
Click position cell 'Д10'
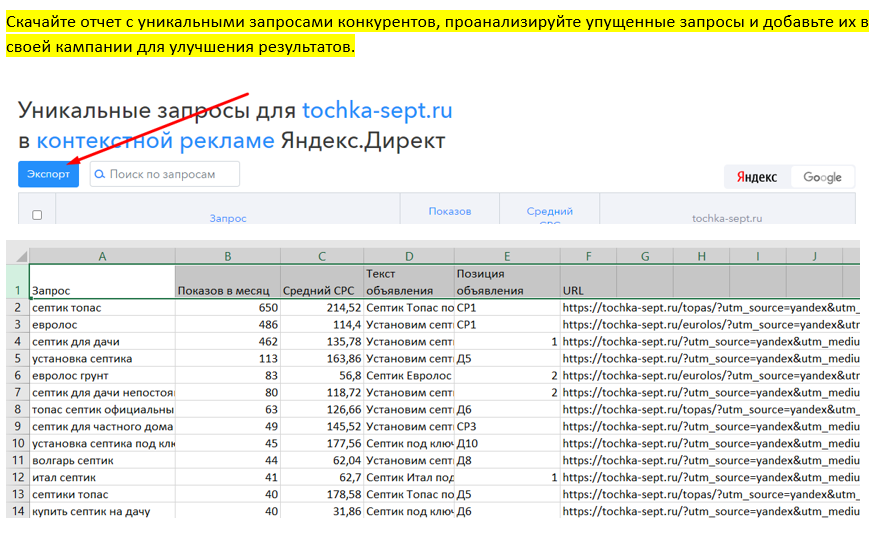tap(507, 443)
